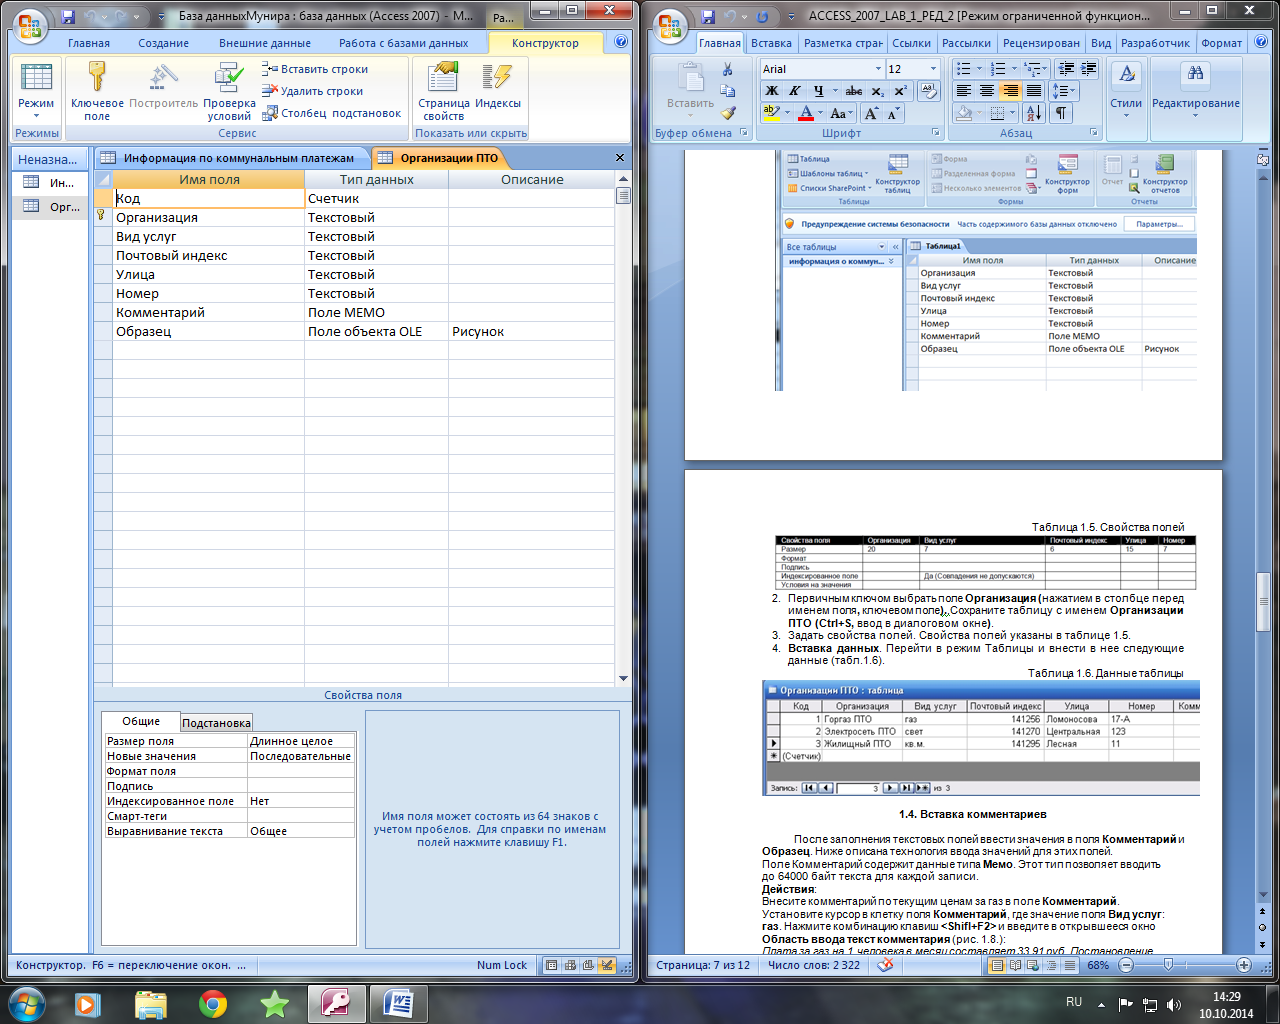Open the bullet list dropdown arrow in Word
1280x1024 pixels.
point(979,69)
